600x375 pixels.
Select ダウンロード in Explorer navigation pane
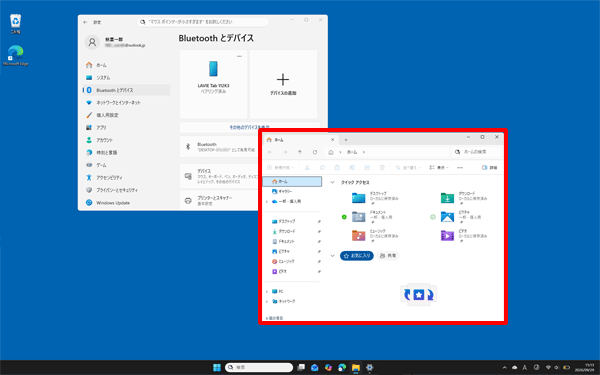pos(292,232)
